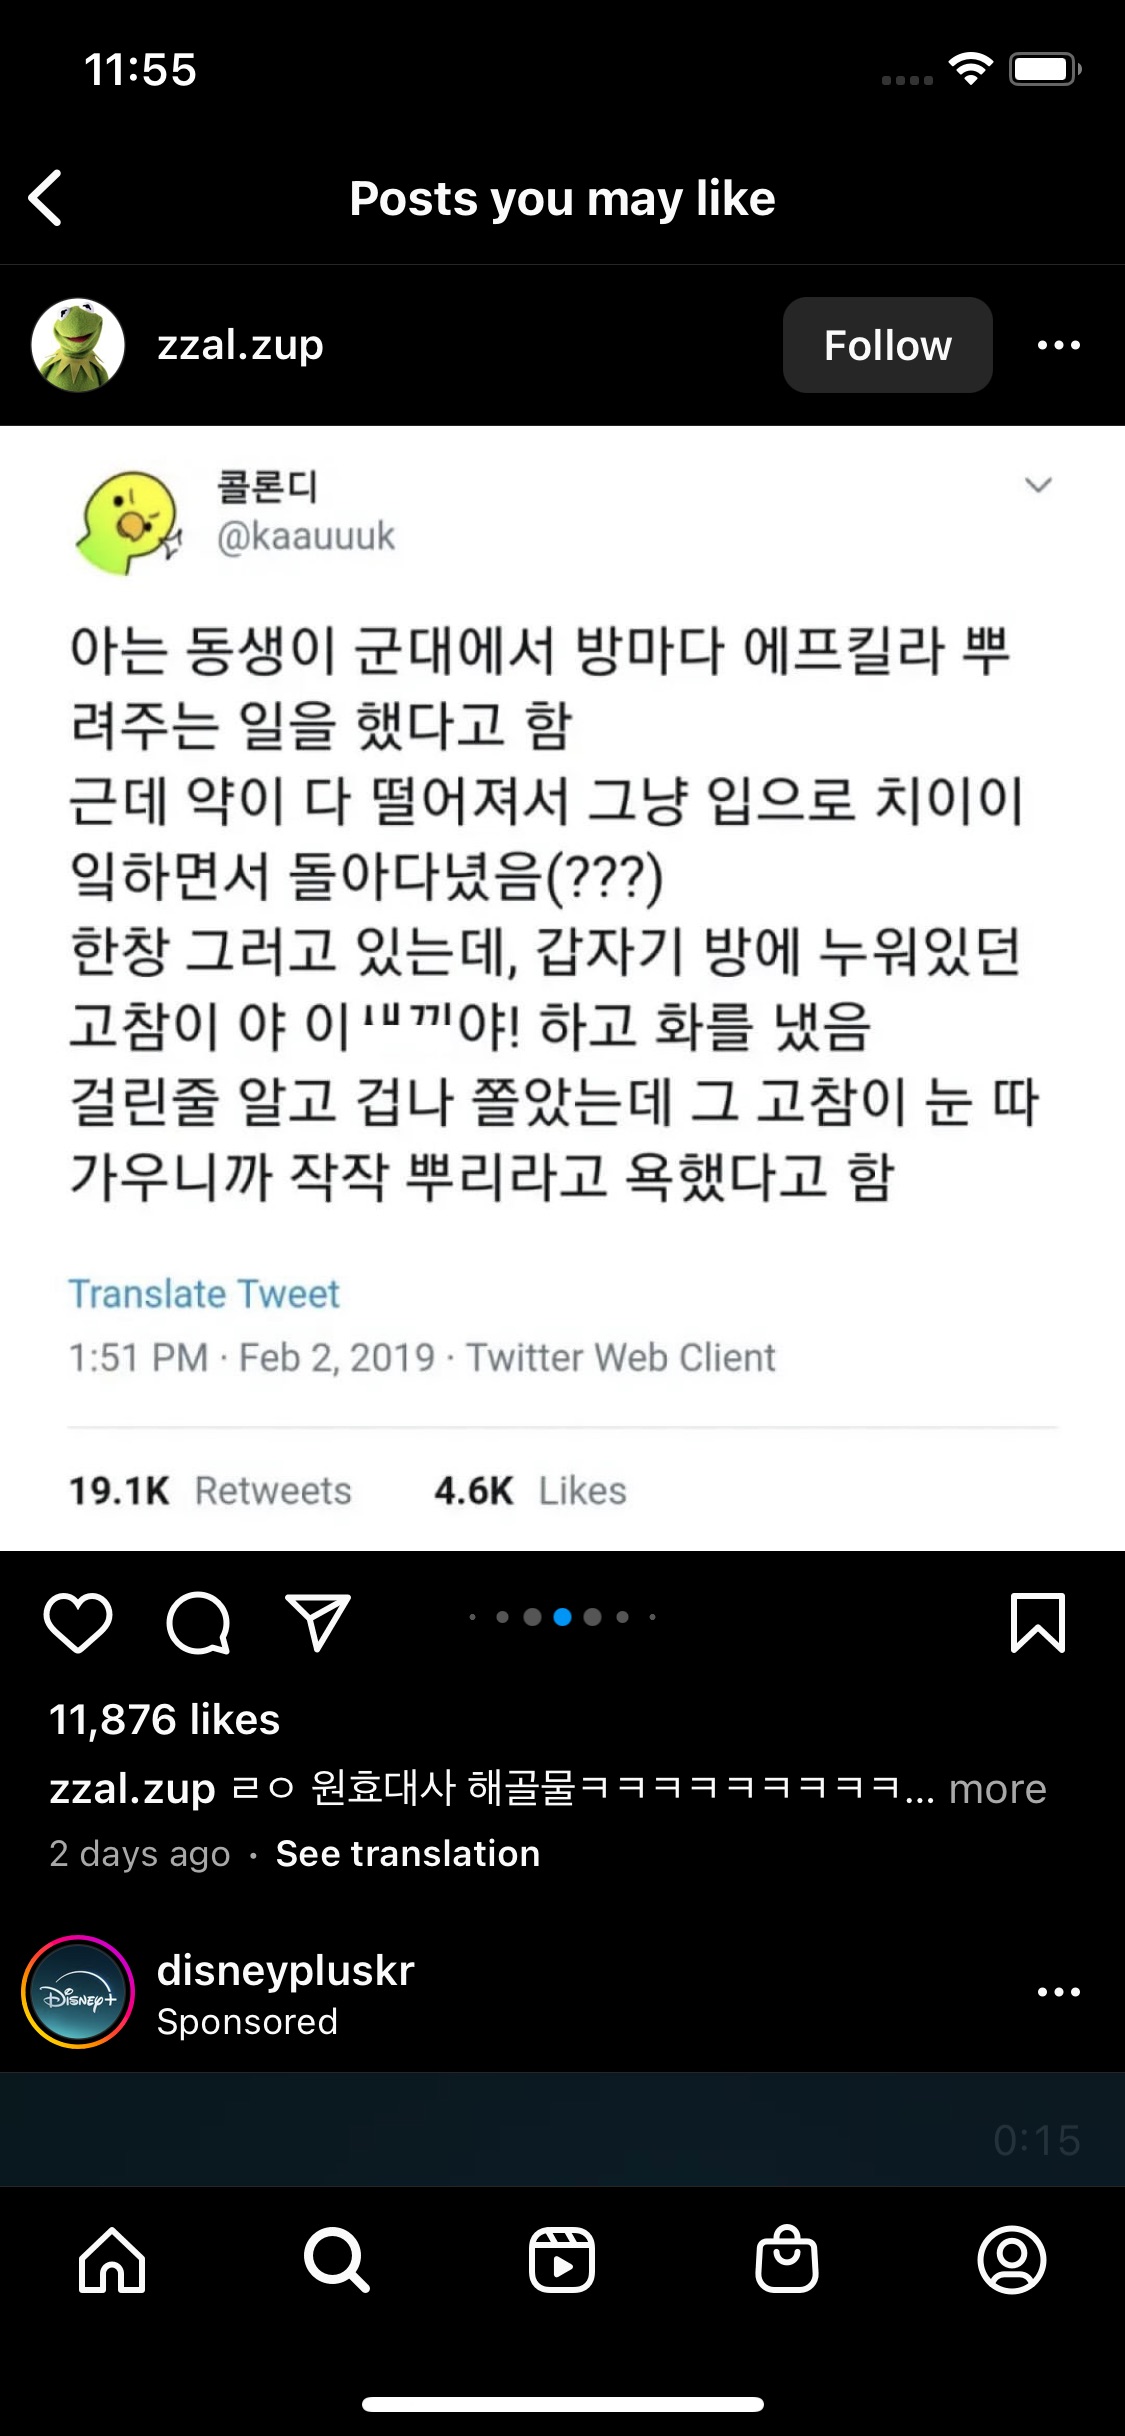This screenshot has width=1125, height=2436.
Task: Follow the zzal.zup account
Action: click(x=887, y=345)
